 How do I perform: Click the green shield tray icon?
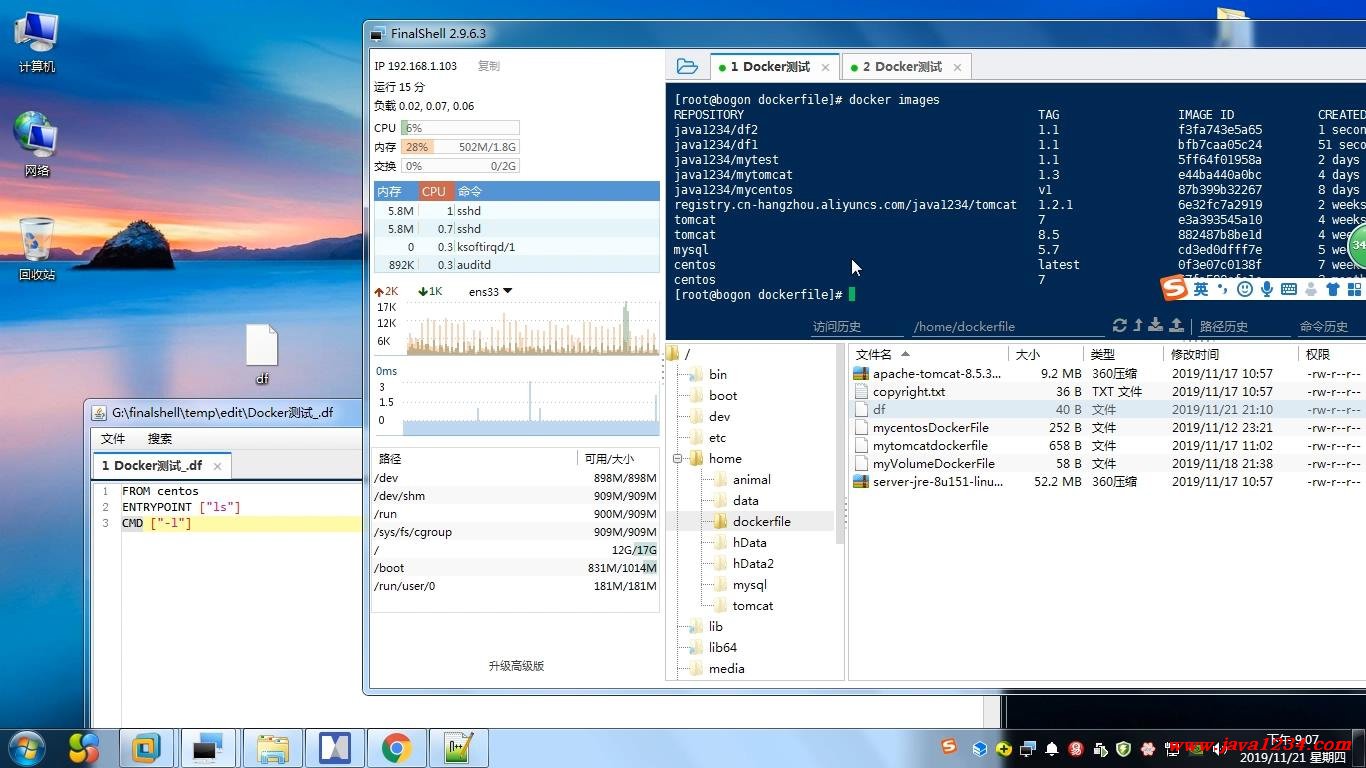pos(1124,748)
